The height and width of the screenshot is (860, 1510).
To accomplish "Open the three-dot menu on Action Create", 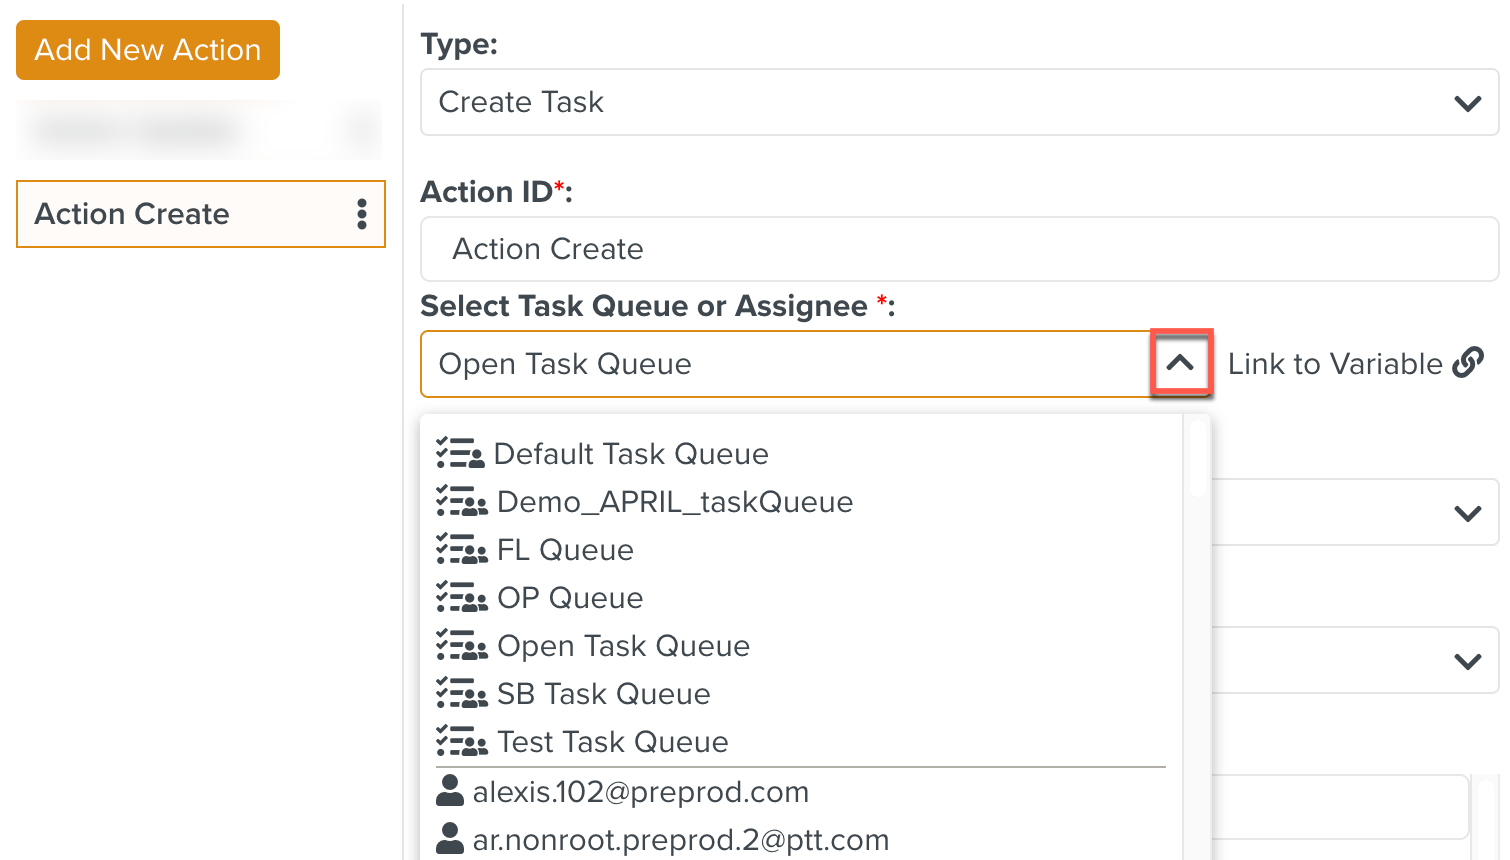I will click(362, 214).
